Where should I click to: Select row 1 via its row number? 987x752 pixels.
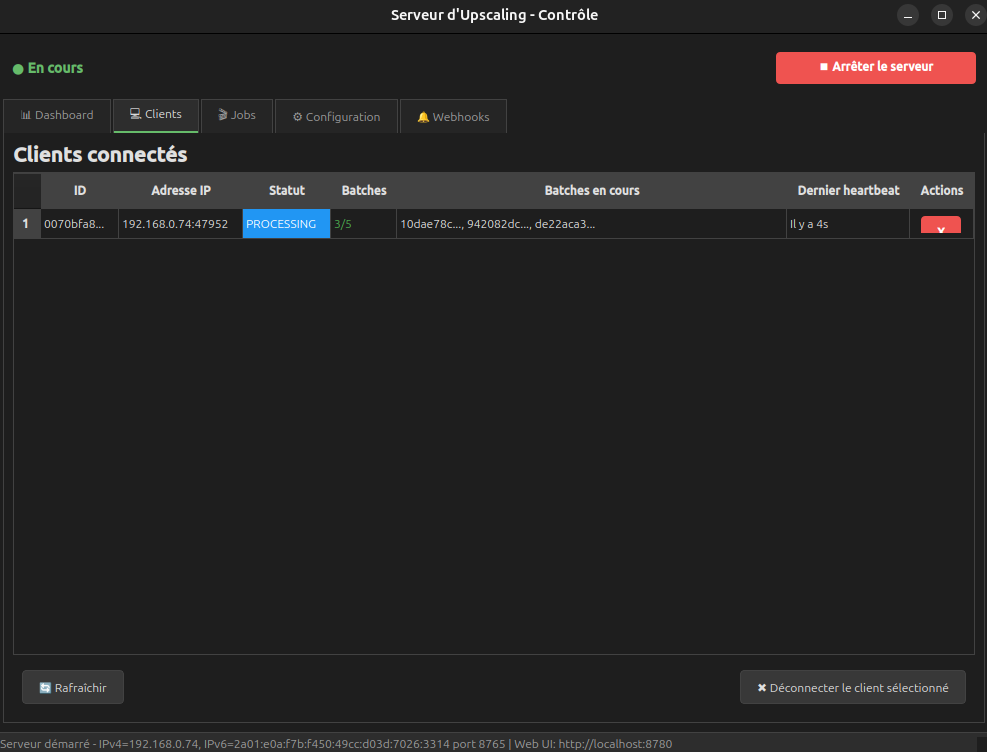click(x=26, y=224)
